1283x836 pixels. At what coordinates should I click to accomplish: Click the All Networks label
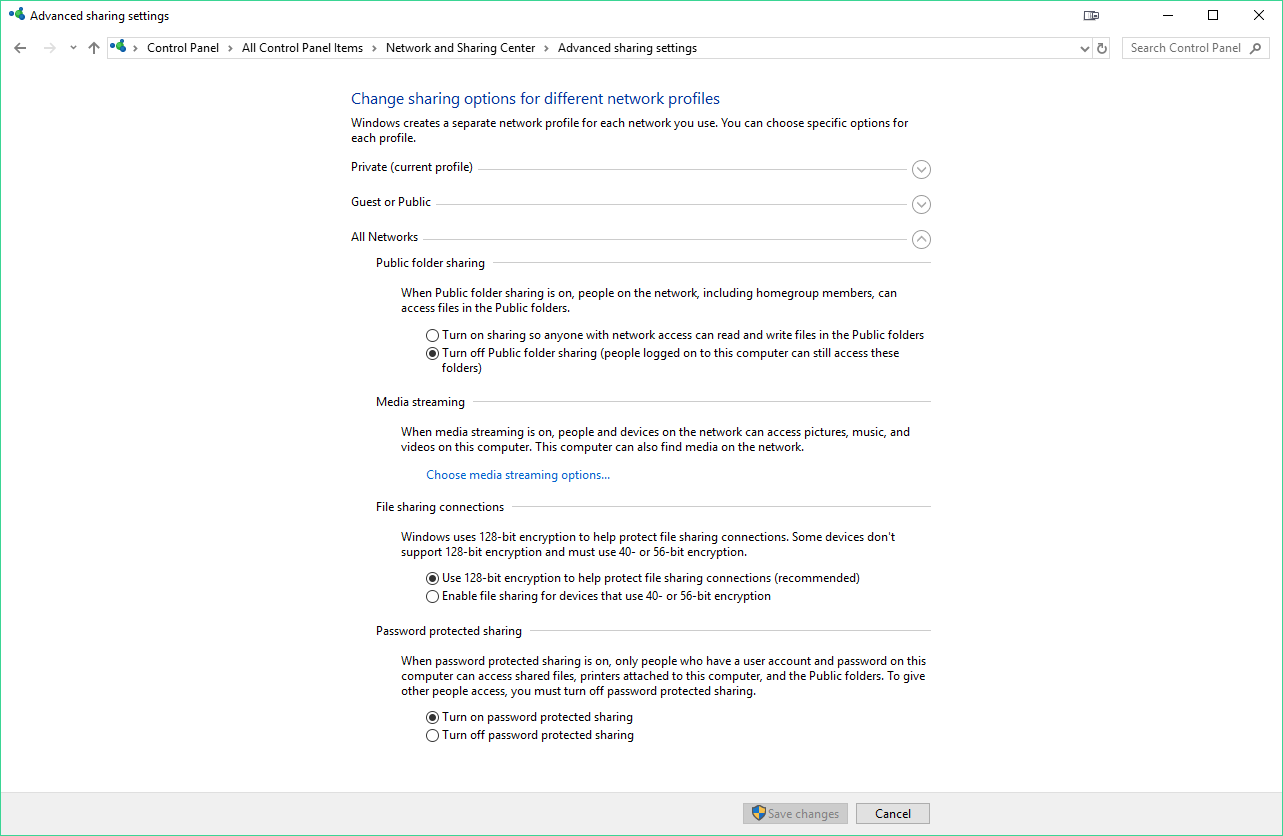(x=385, y=237)
